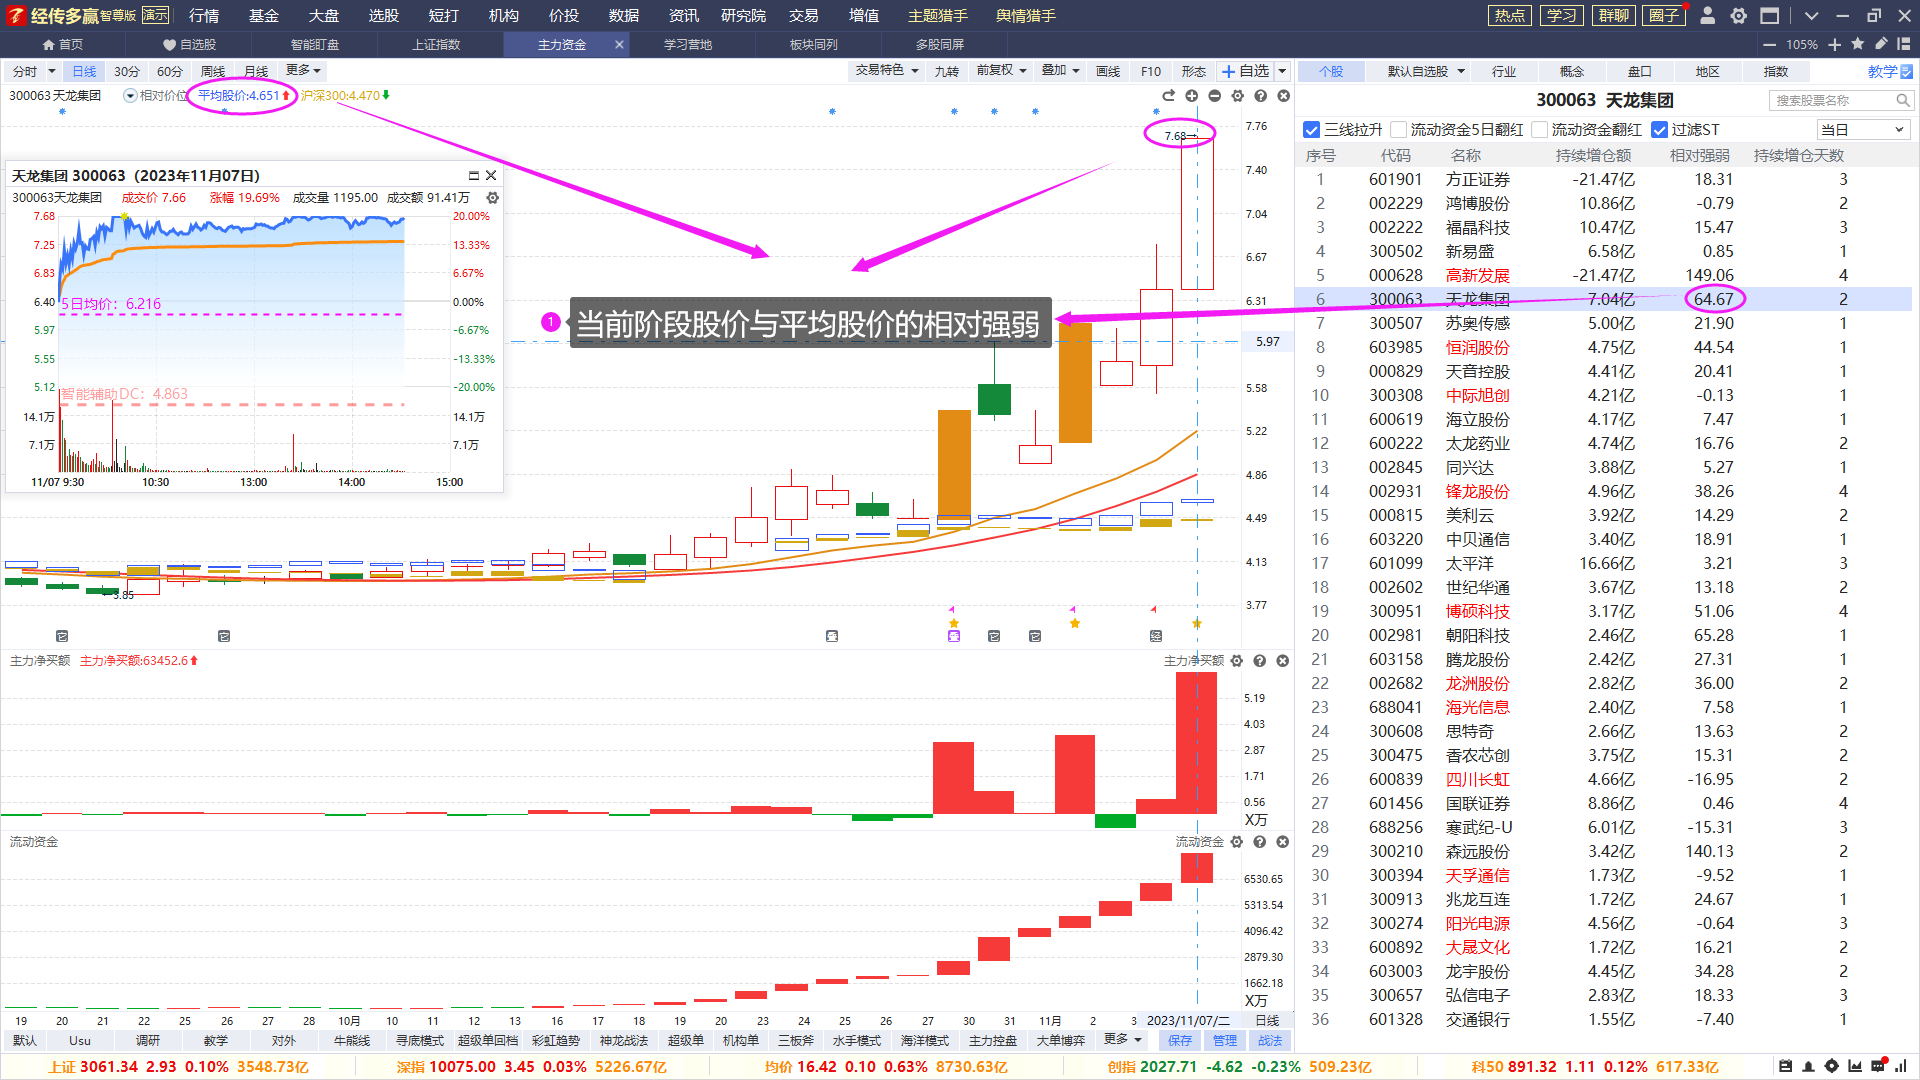Click the F10 button
This screenshot has height=1080, width=1920.
point(1151,71)
